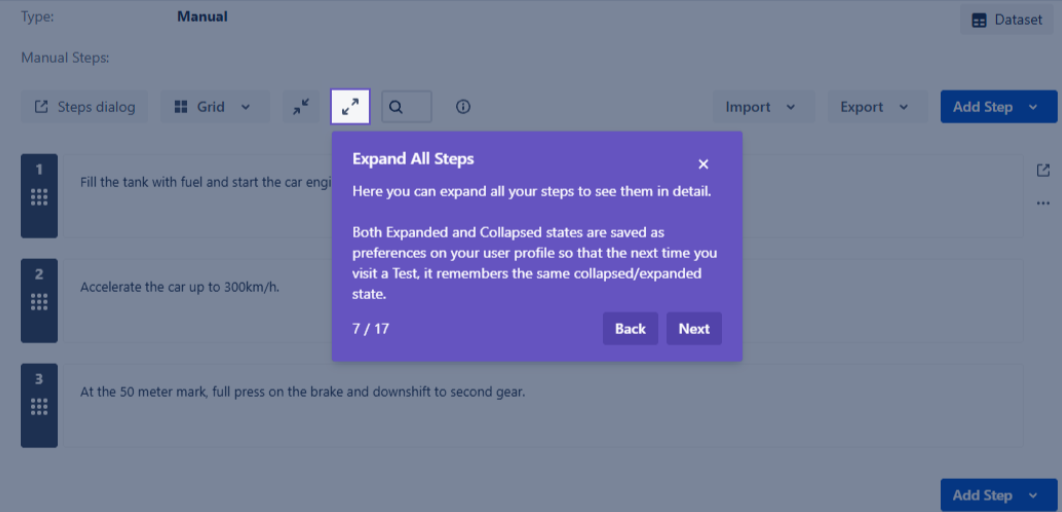Open the three-dot menu for step 1
The width and height of the screenshot is (1062, 512).
(x=1043, y=204)
